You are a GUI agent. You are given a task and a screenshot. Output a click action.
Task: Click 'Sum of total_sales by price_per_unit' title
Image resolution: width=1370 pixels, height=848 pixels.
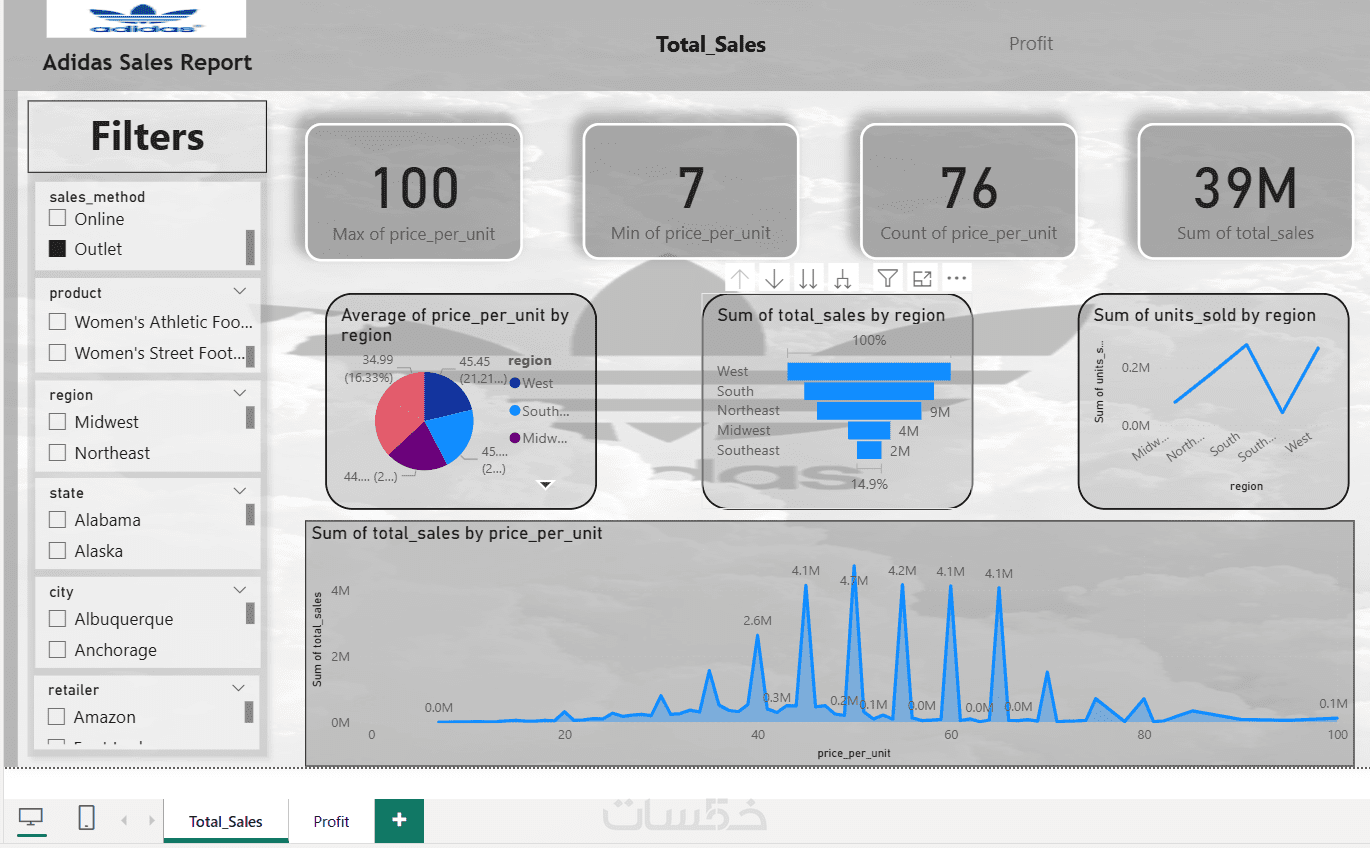457,533
